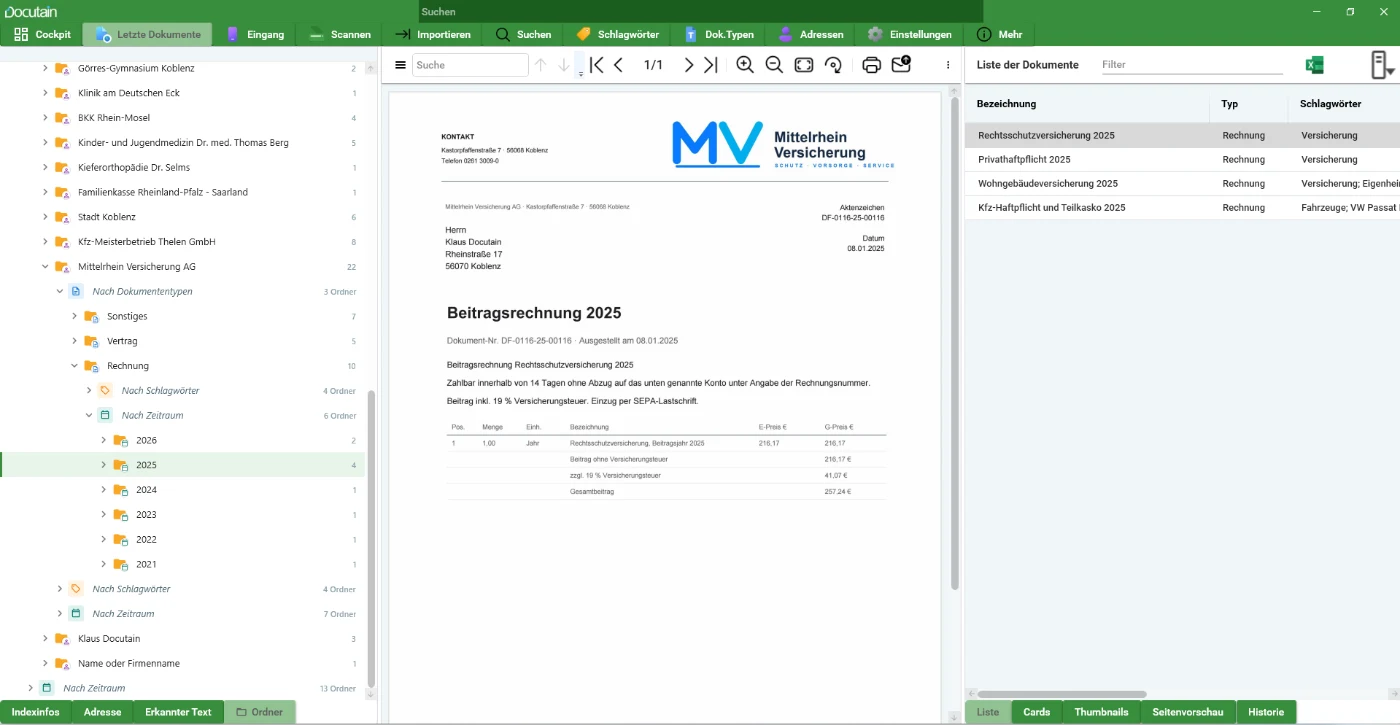Viewport: 1400px width, 725px height.
Task: Zoom out of the document preview
Action: click(774, 65)
